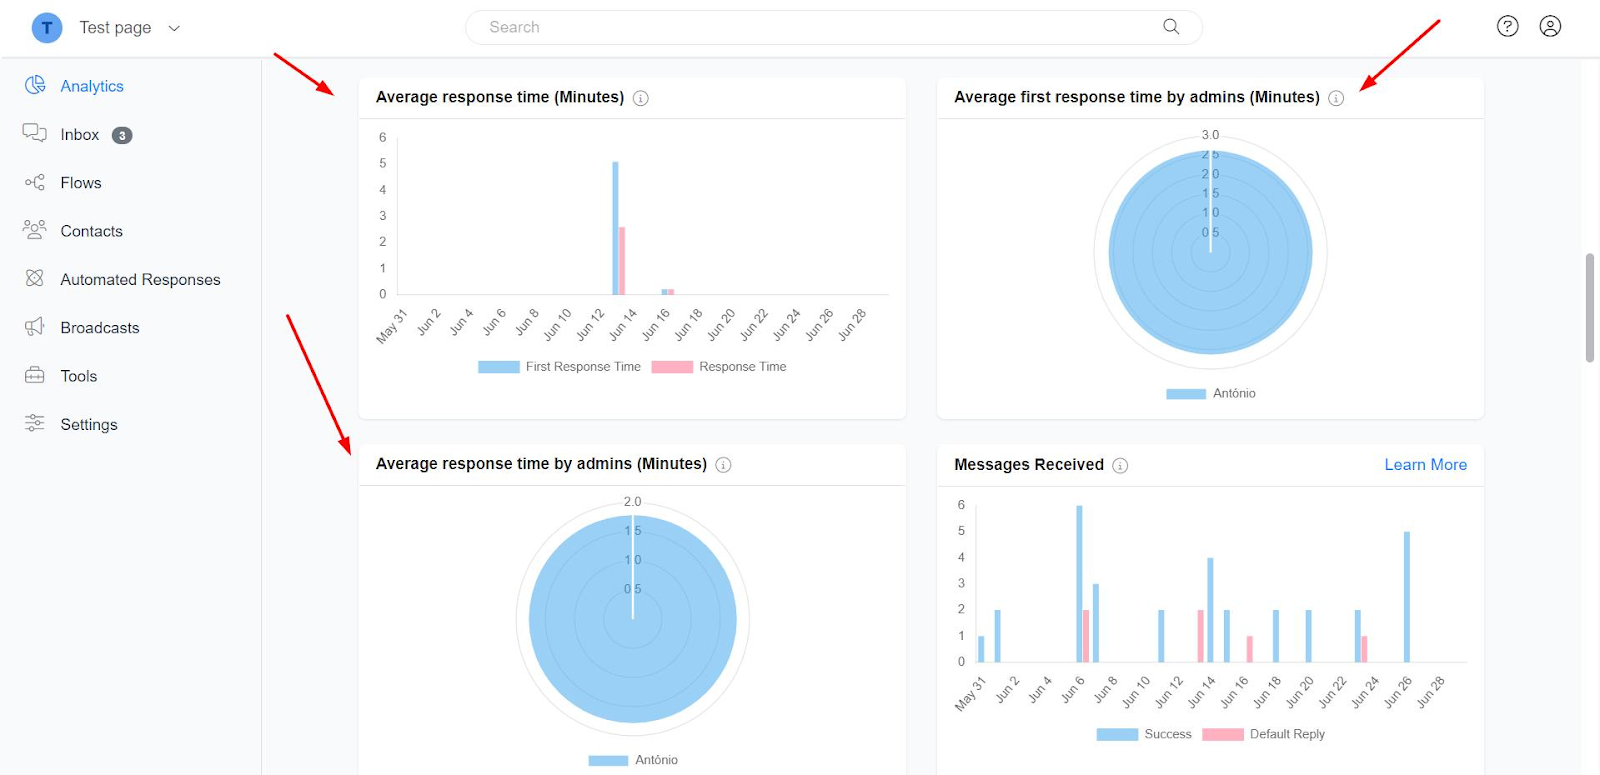Expand the Test page dropdown chevron
1600x775 pixels.
[174, 28]
